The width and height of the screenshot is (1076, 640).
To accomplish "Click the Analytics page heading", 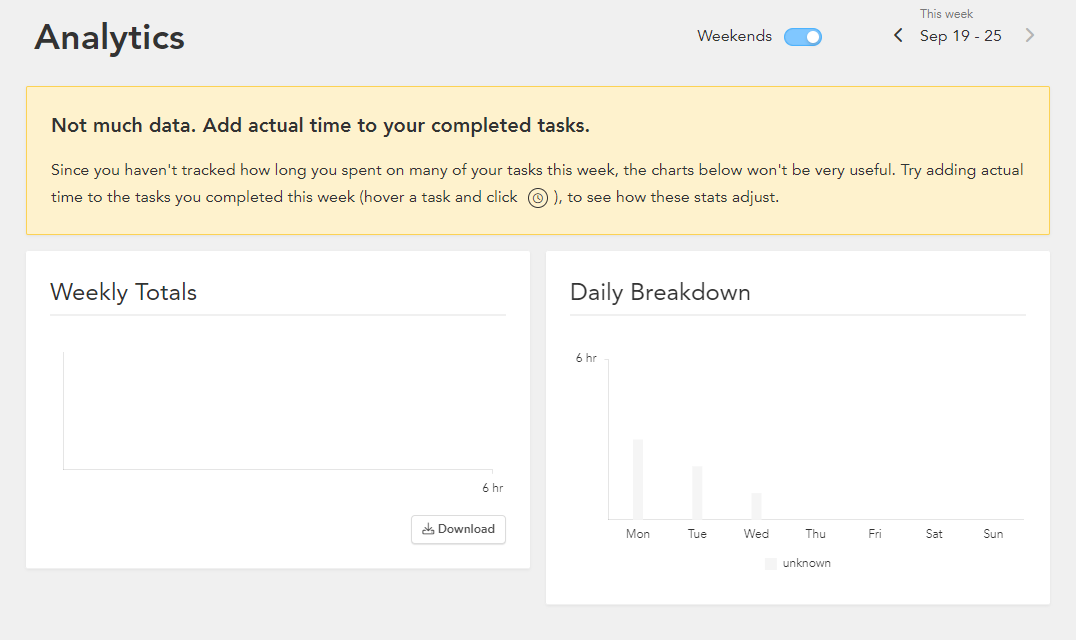I will pyautogui.click(x=110, y=37).
